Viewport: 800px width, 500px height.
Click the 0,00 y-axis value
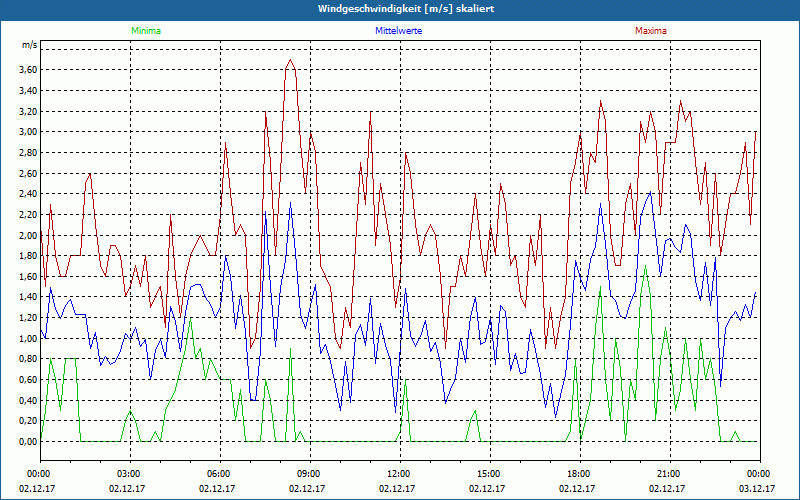pyautogui.click(x=28, y=441)
